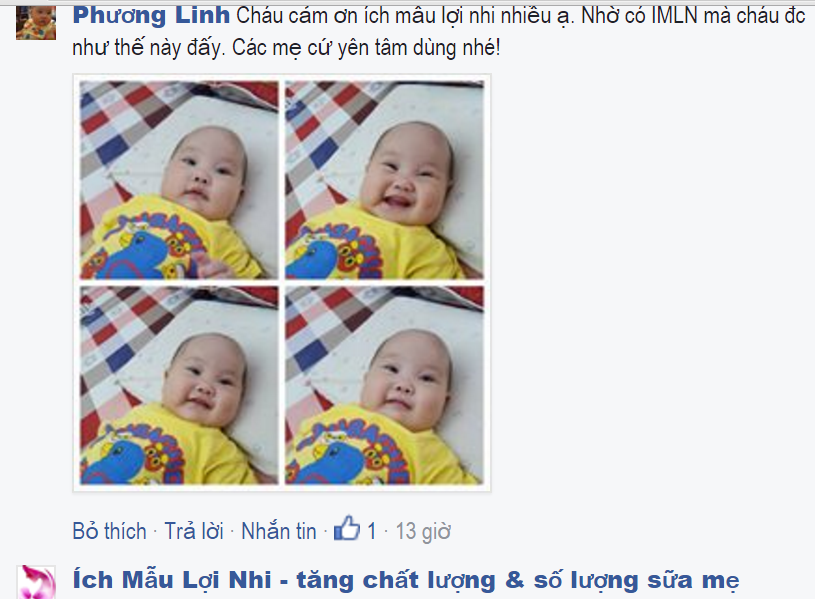815x599 pixels.
Task: Open the top-left baby photo in collage
Action: [179, 180]
